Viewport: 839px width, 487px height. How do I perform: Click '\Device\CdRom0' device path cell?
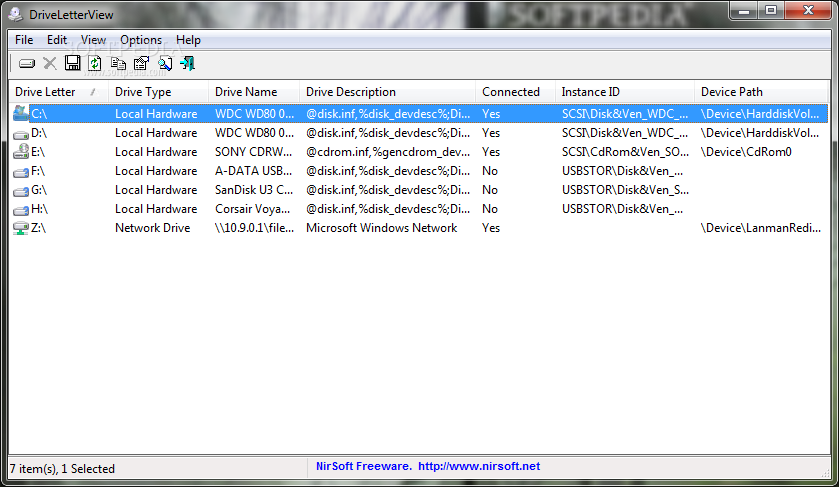(x=746, y=152)
